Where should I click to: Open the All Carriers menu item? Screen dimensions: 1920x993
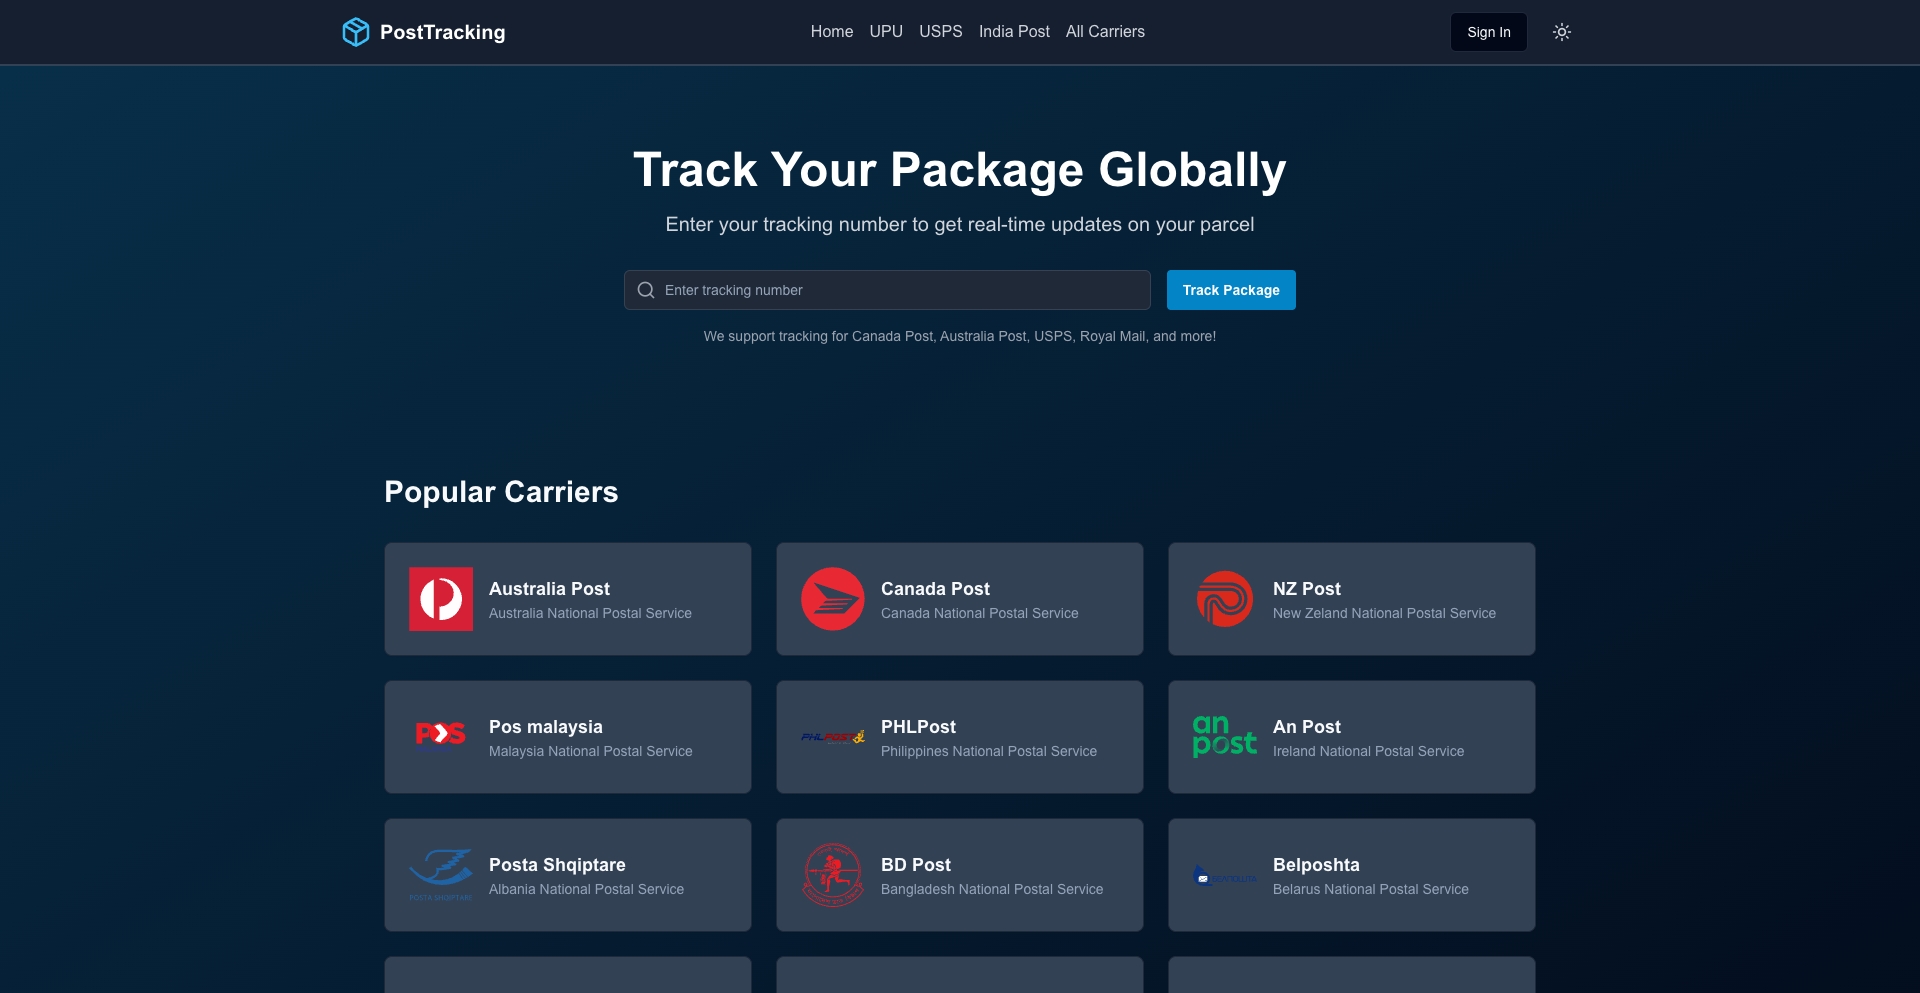[x=1105, y=31]
